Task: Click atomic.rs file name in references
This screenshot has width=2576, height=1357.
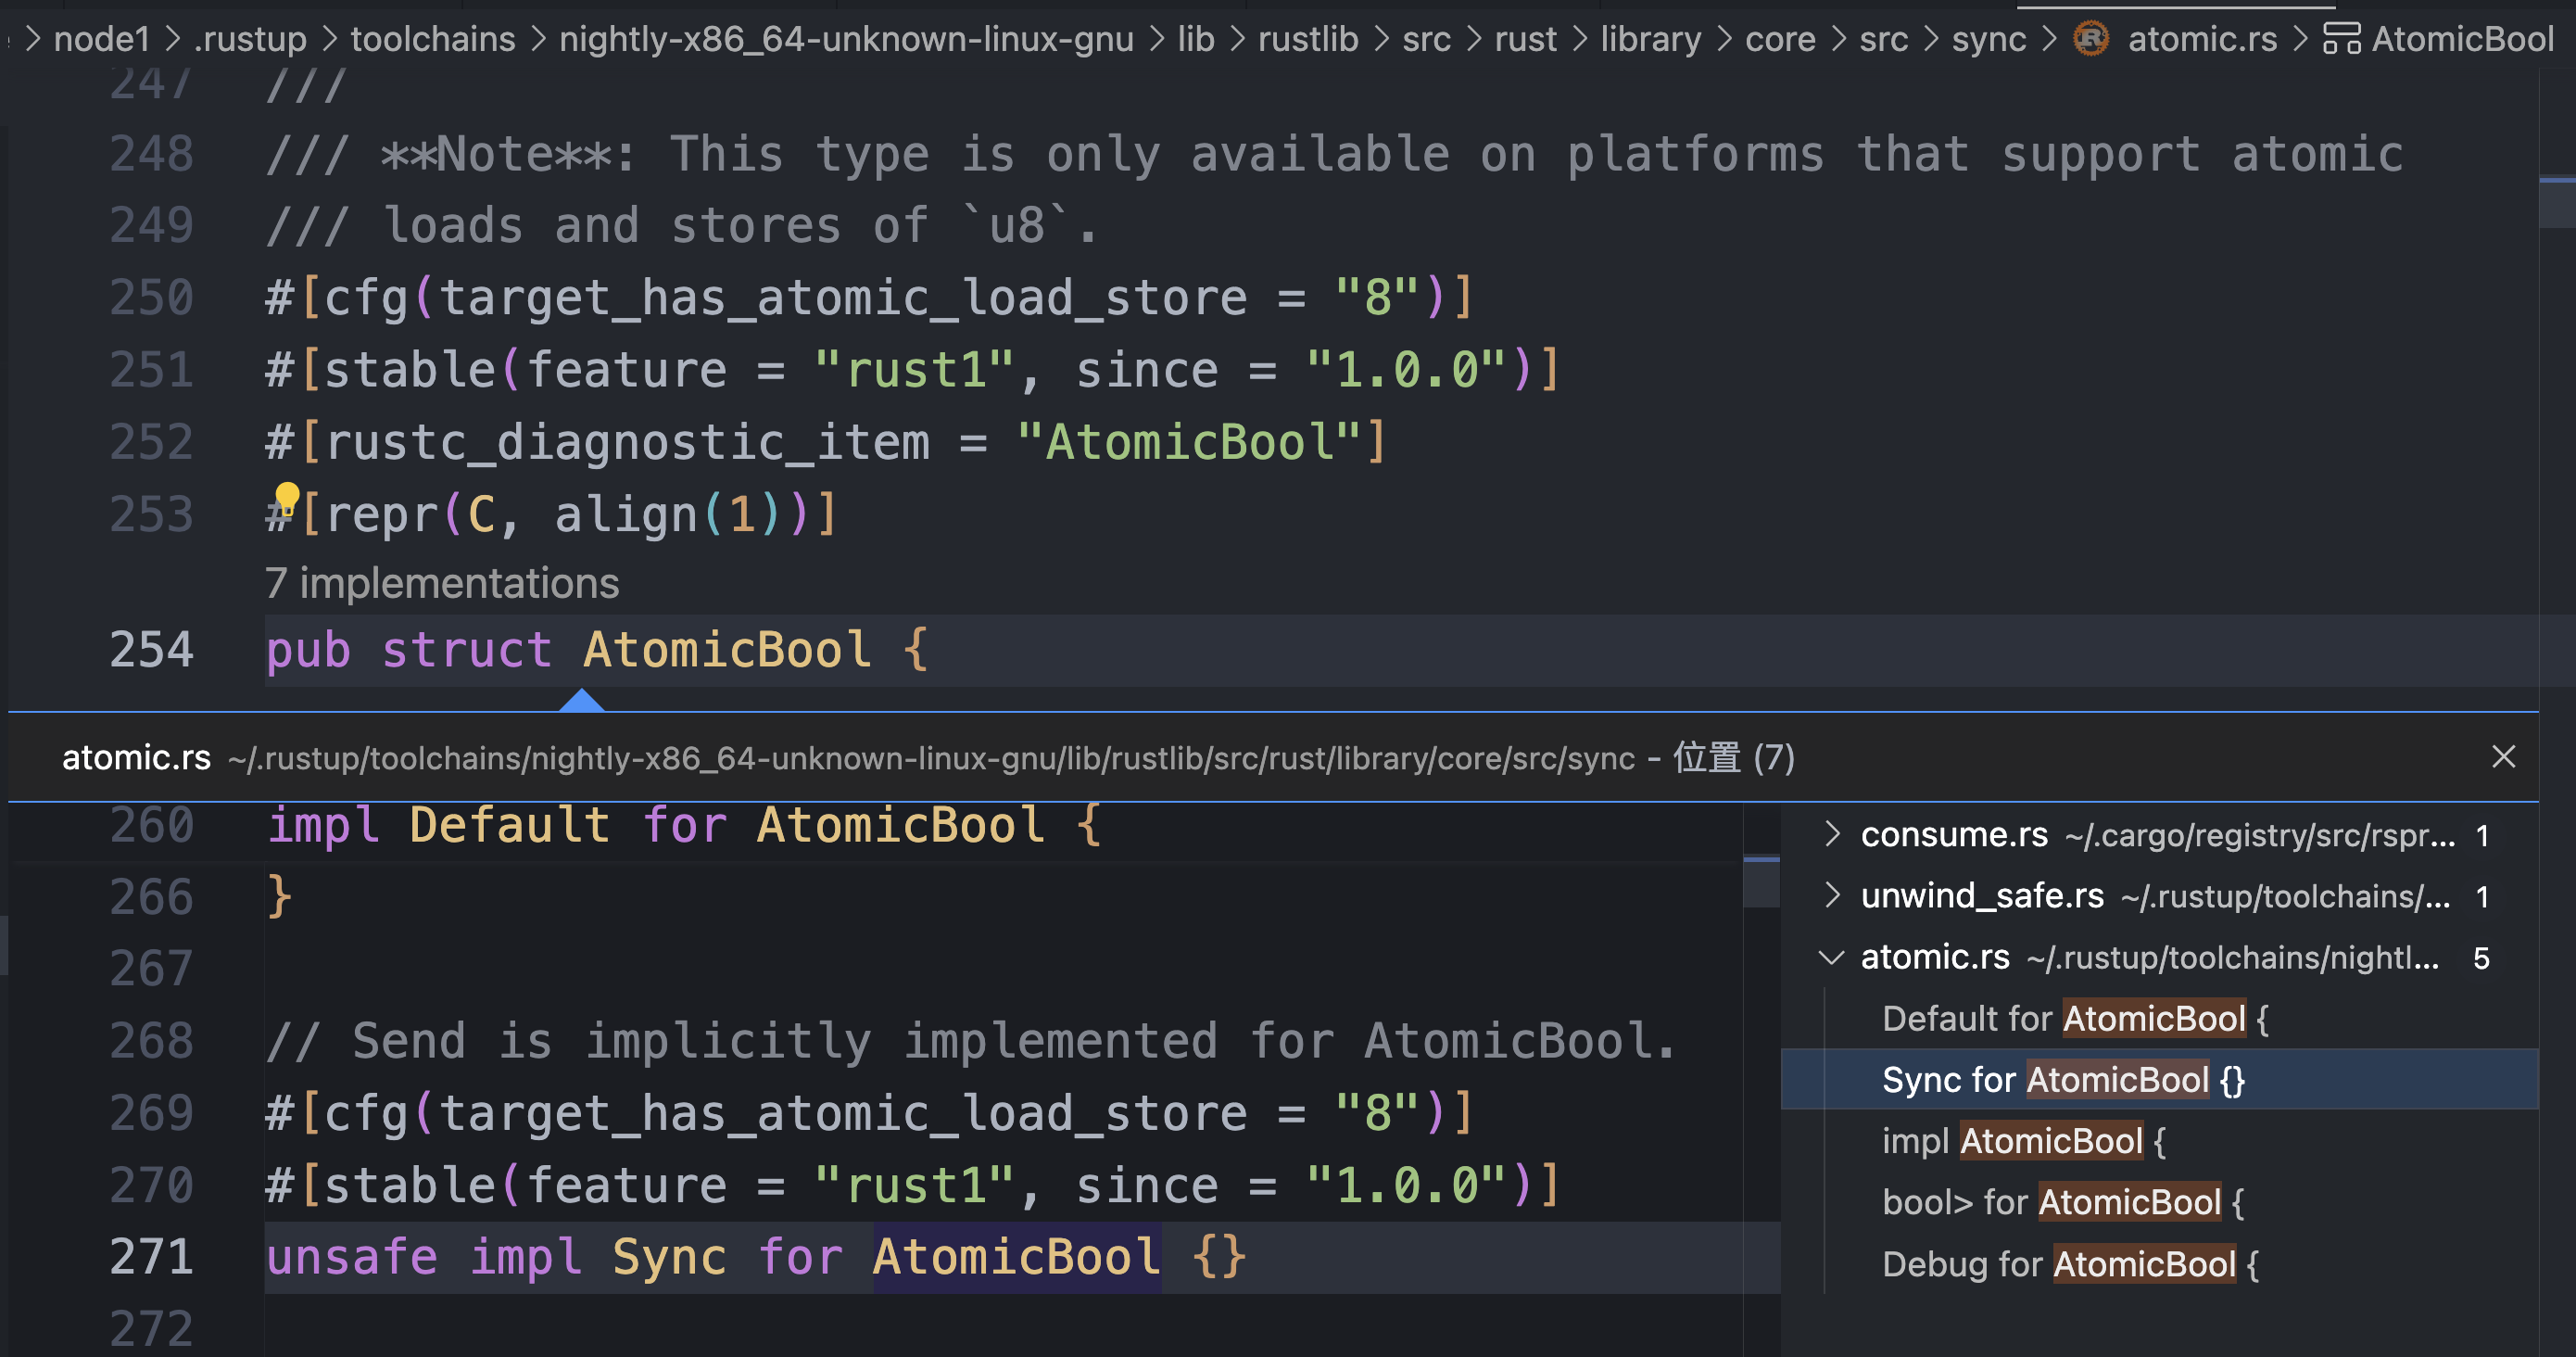Action: (x=1935, y=957)
